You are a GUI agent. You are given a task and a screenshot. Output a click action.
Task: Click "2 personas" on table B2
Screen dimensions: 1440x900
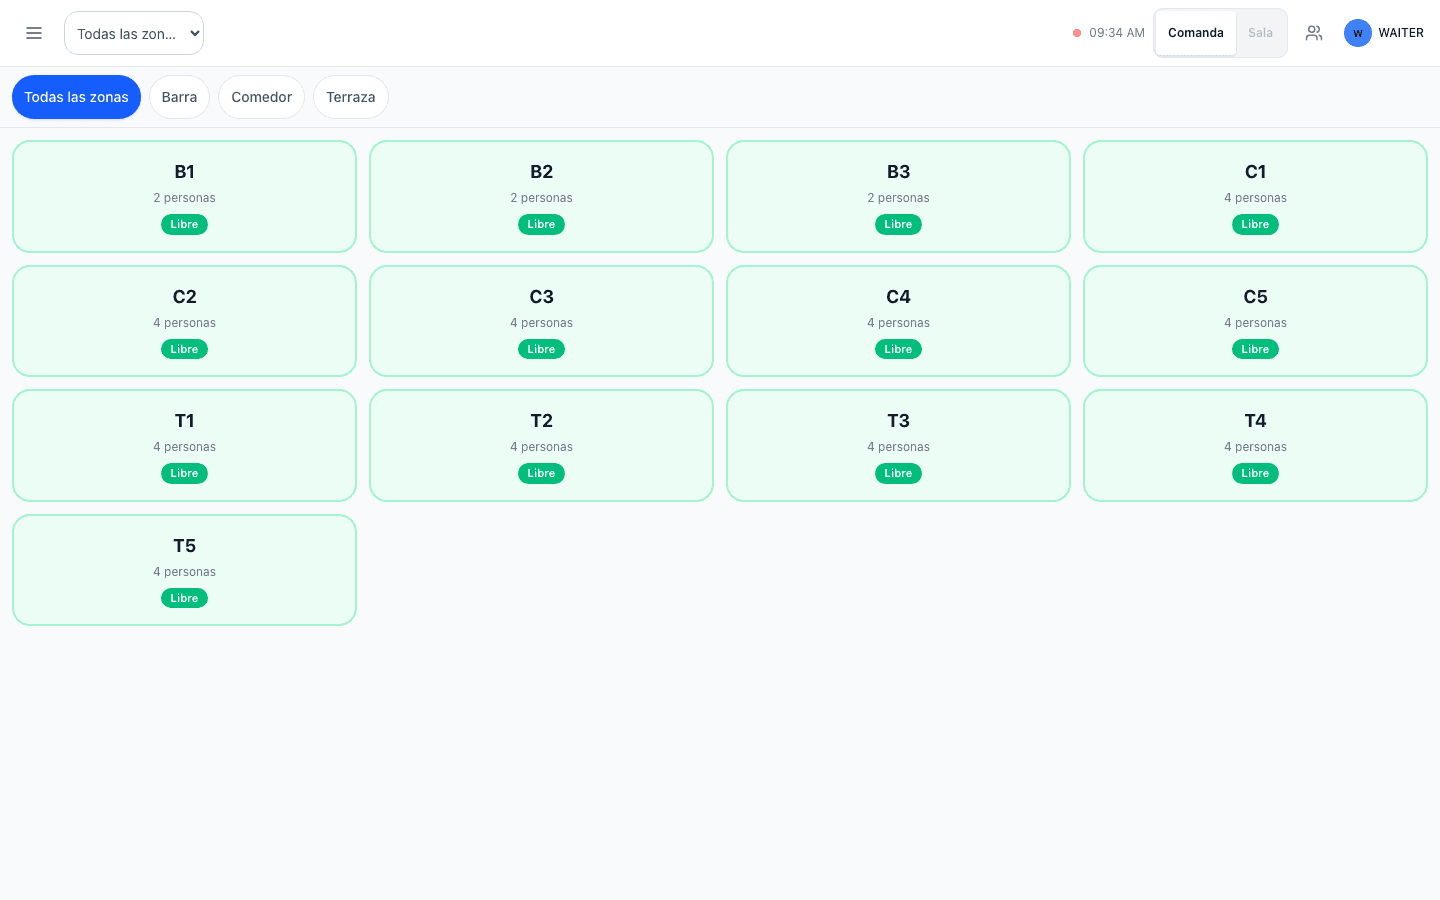point(541,198)
